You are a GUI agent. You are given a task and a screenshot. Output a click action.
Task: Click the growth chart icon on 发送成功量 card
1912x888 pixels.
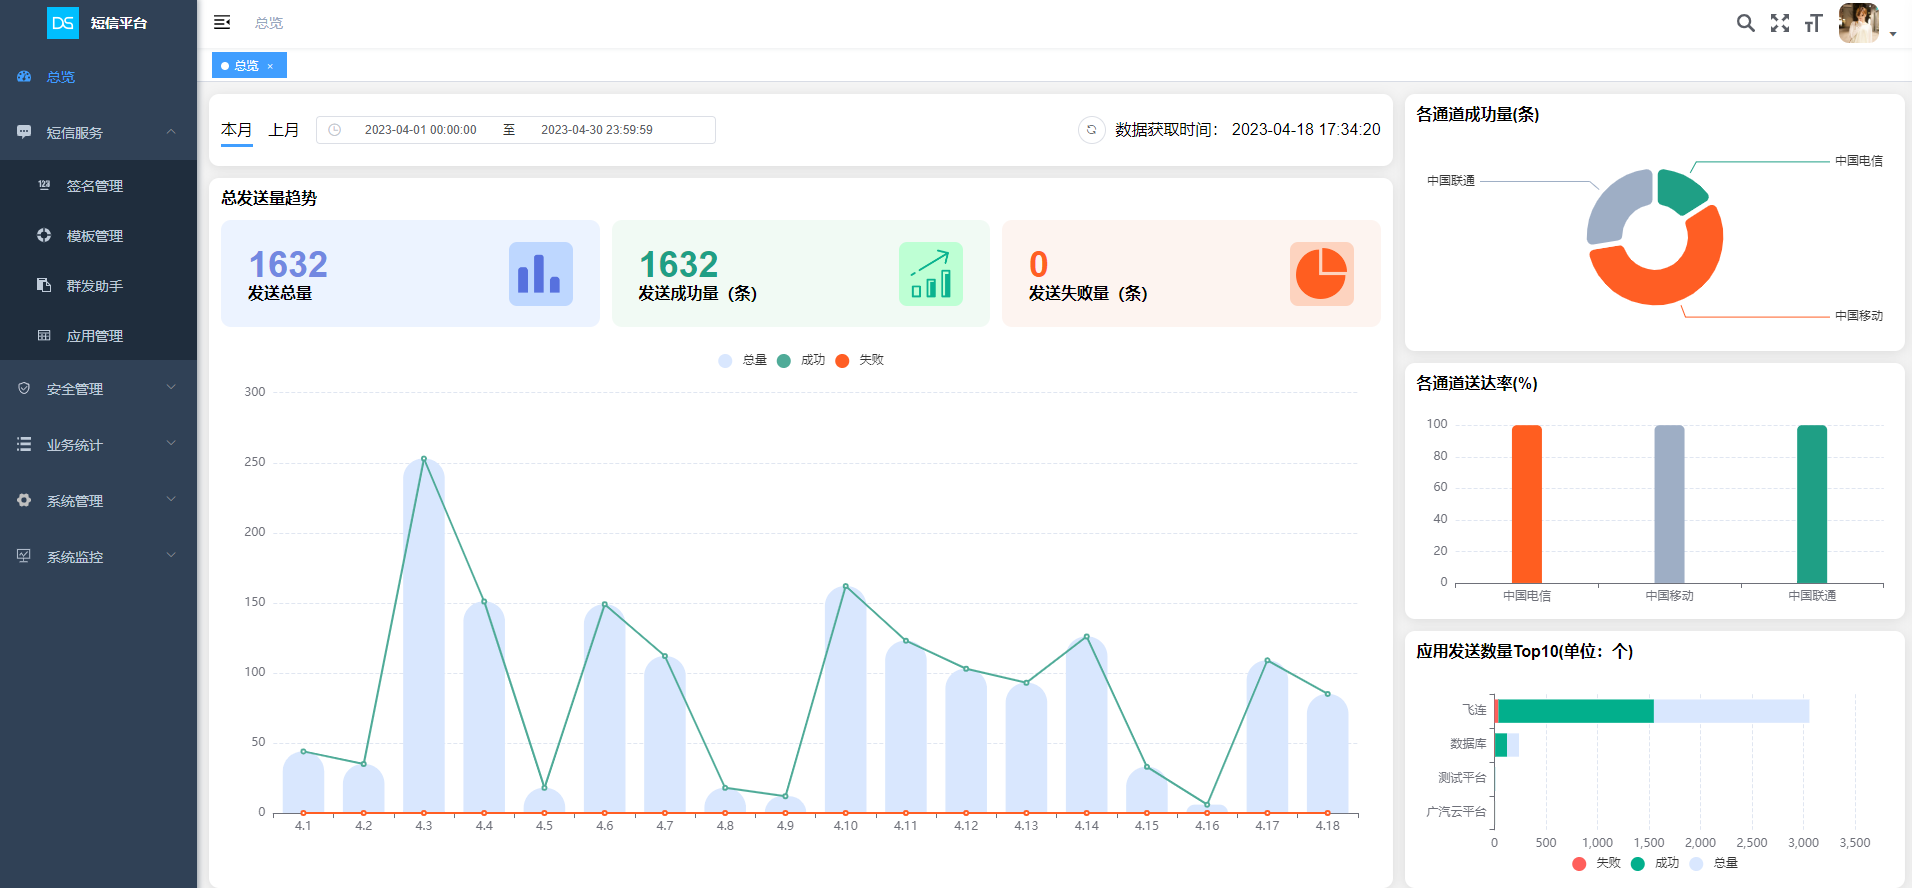931,274
